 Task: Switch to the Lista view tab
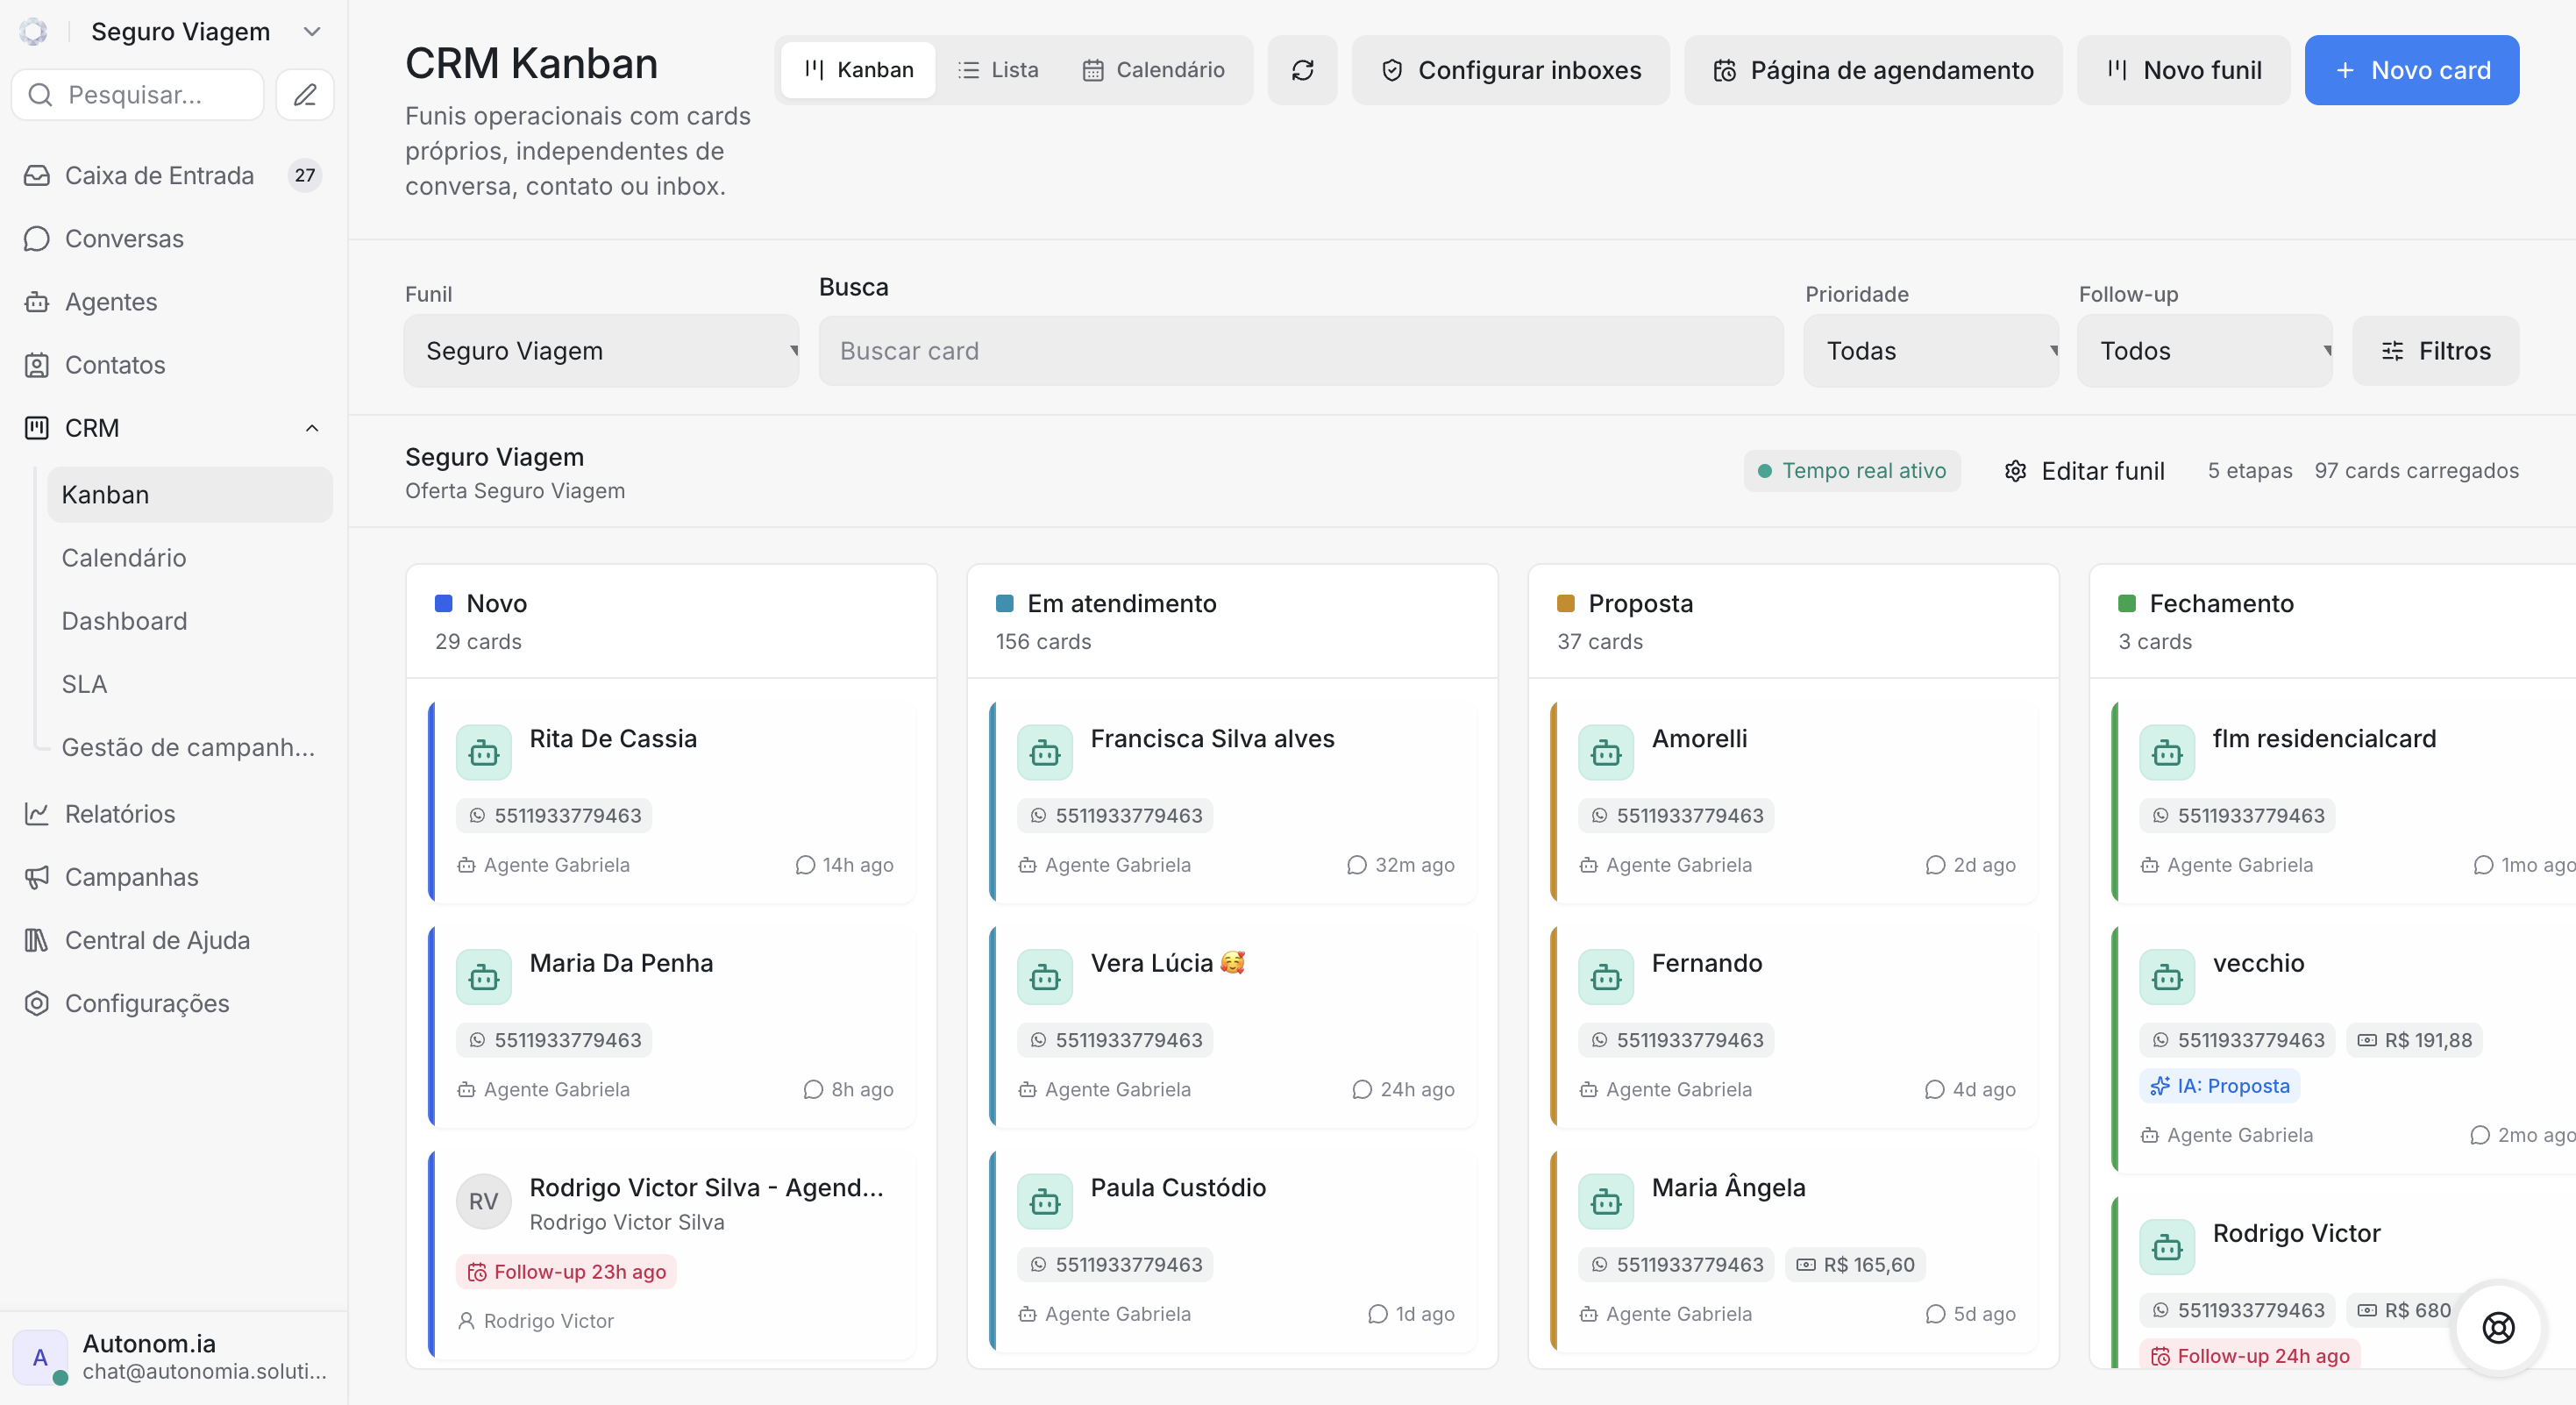[x=998, y=70]
